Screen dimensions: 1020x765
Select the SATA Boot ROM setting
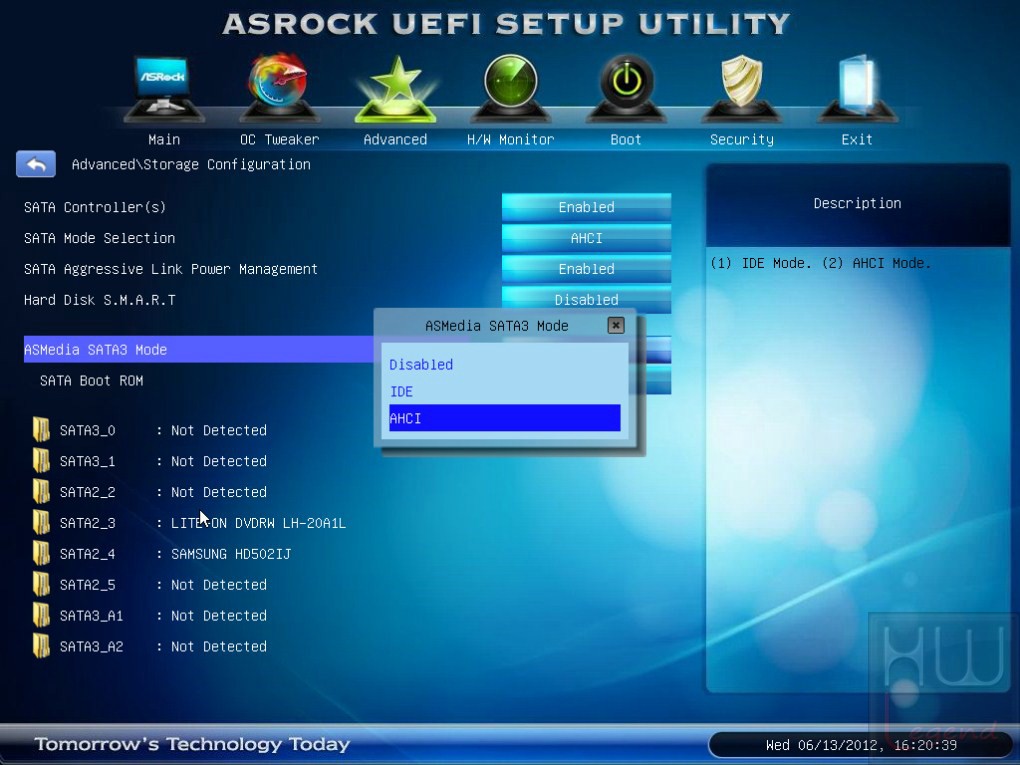point(91,381)
